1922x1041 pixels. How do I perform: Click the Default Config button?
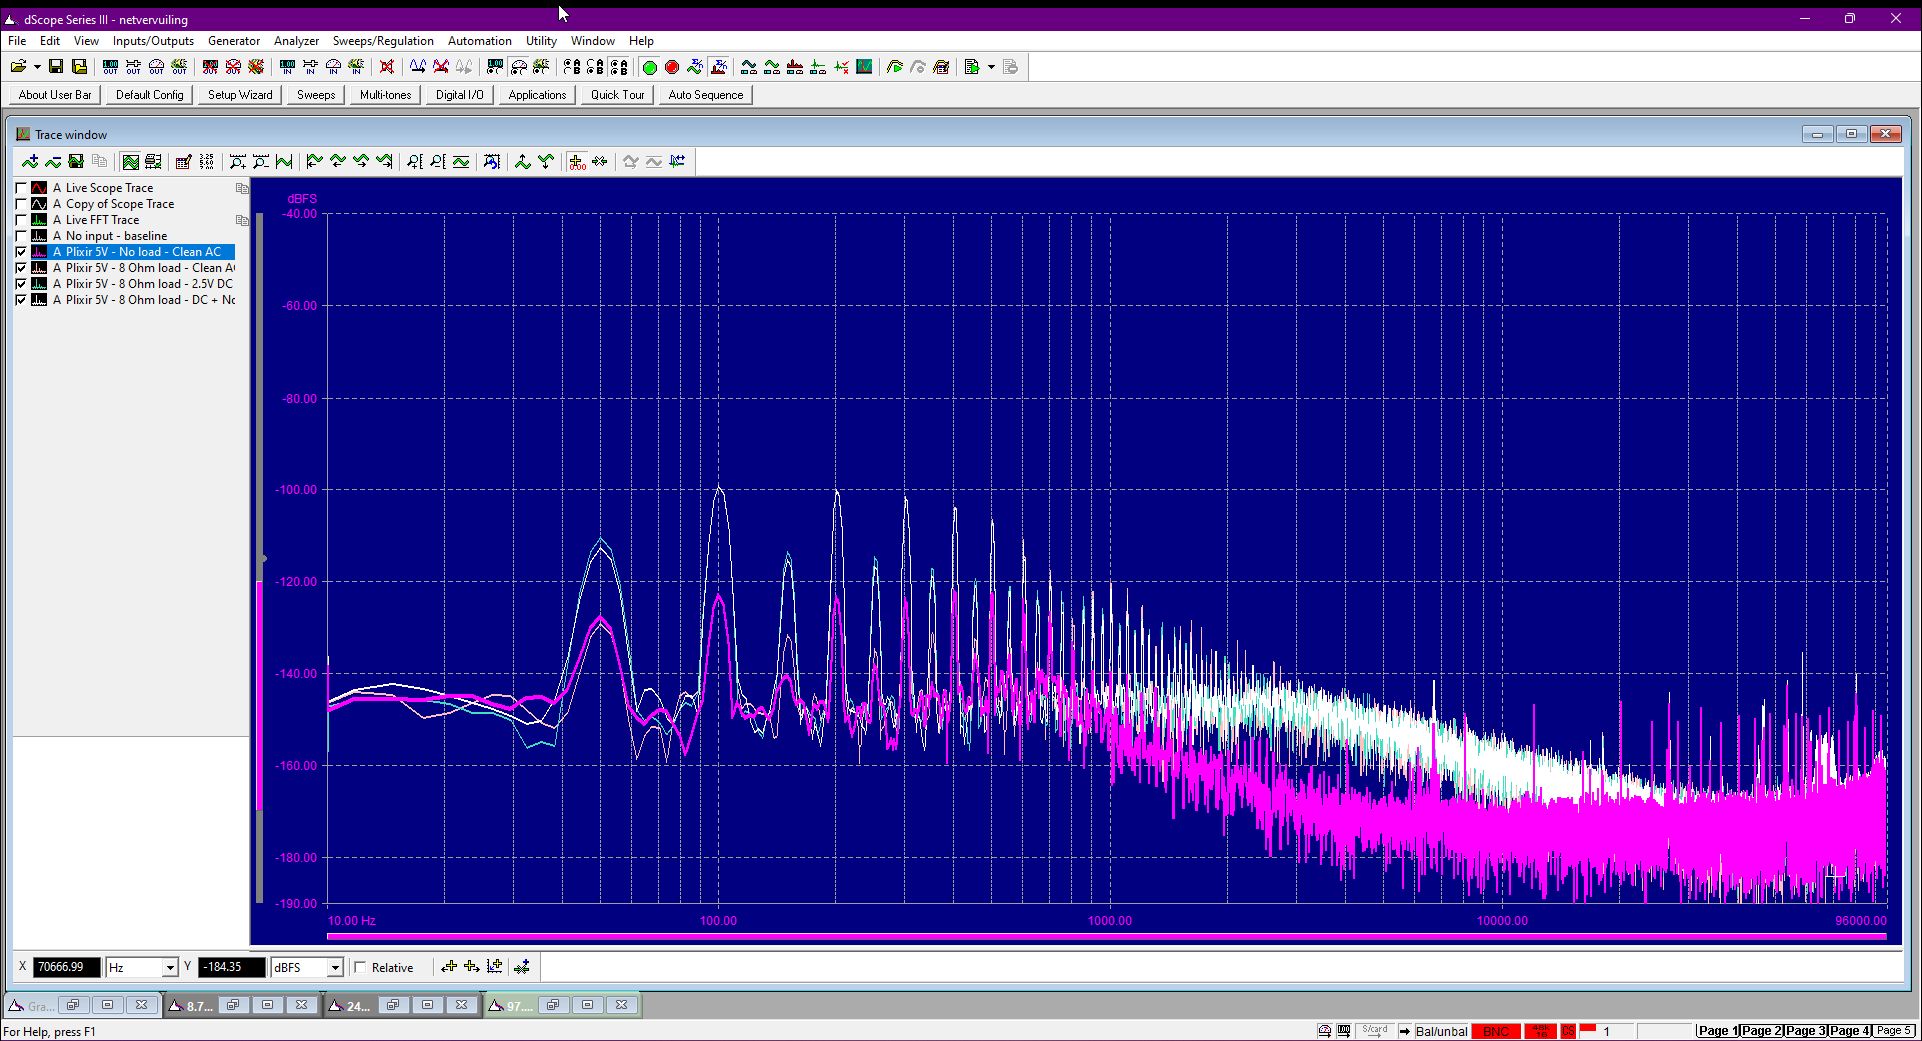(150, 95)
